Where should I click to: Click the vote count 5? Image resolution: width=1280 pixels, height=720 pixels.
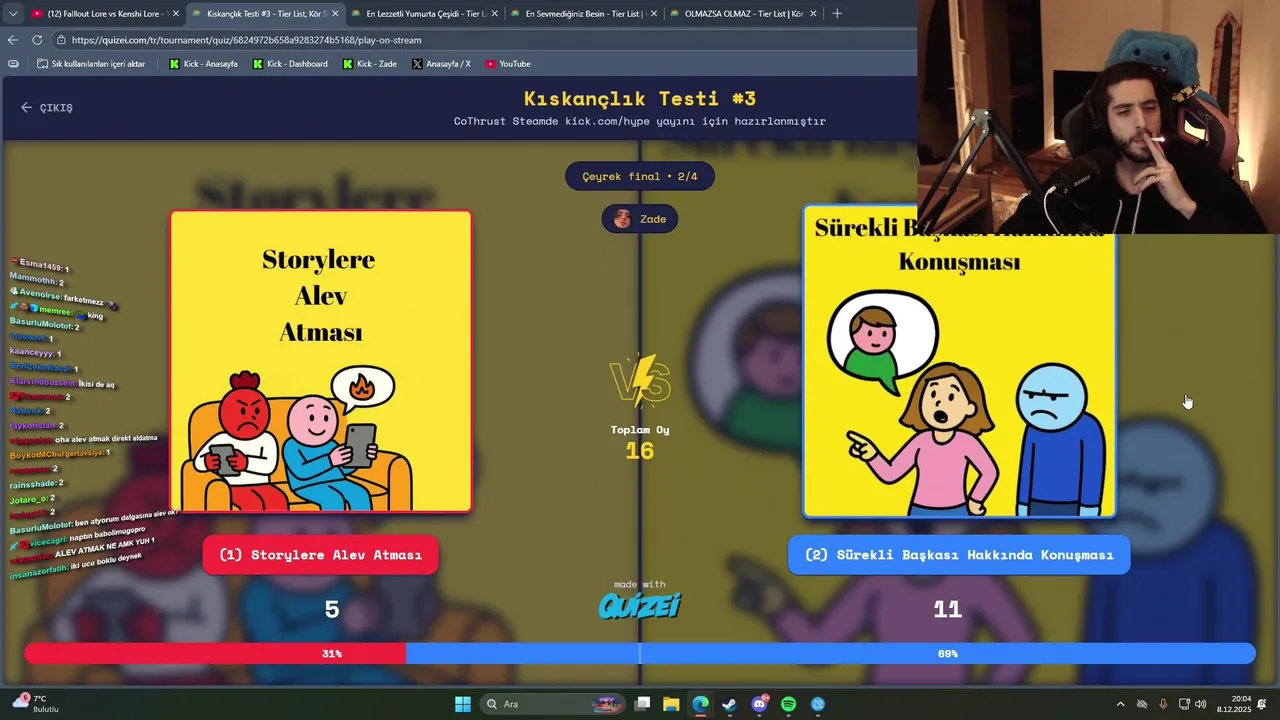(332, 609)
